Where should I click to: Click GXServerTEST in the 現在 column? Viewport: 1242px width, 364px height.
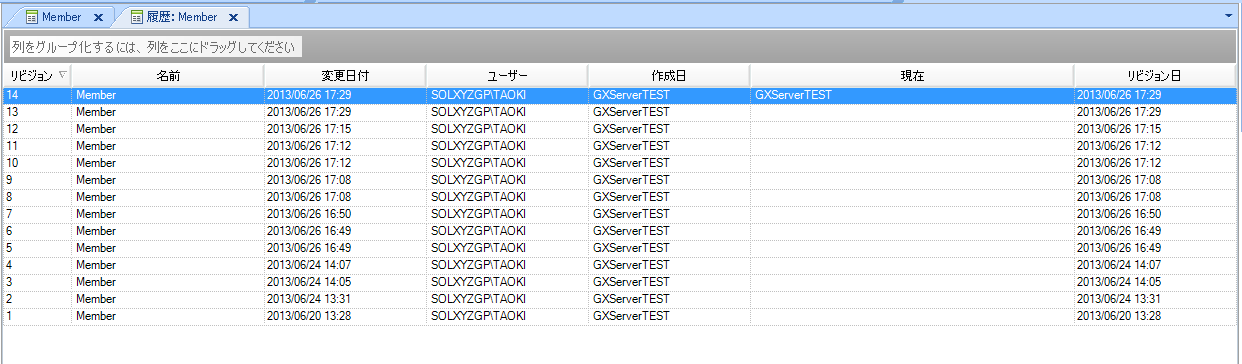[794, 95]
